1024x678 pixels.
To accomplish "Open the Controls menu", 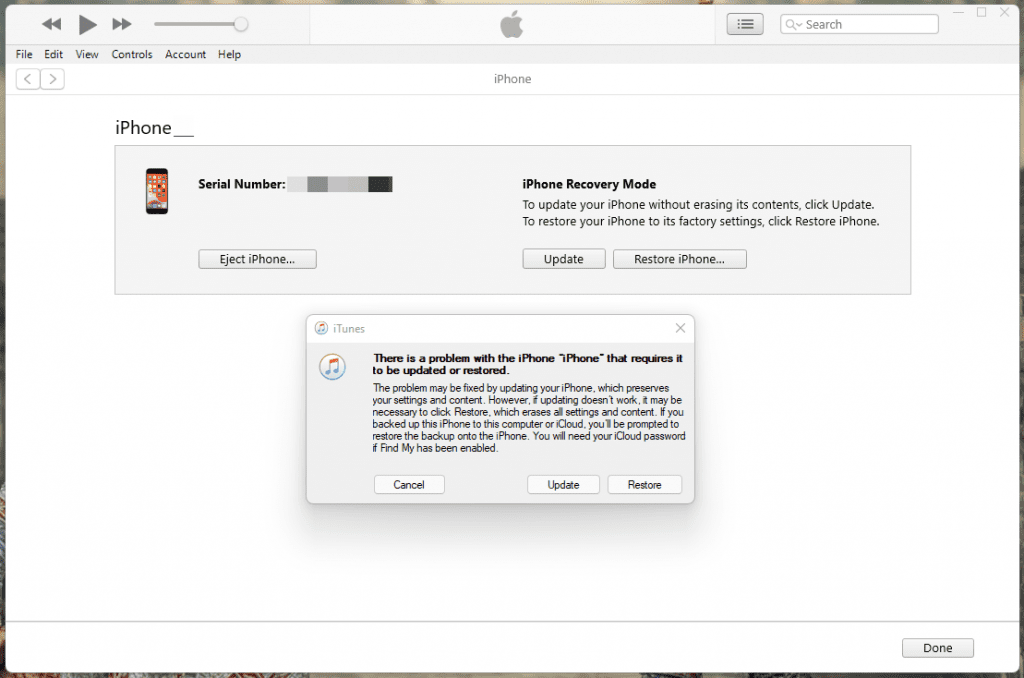I will pos(132,54).
